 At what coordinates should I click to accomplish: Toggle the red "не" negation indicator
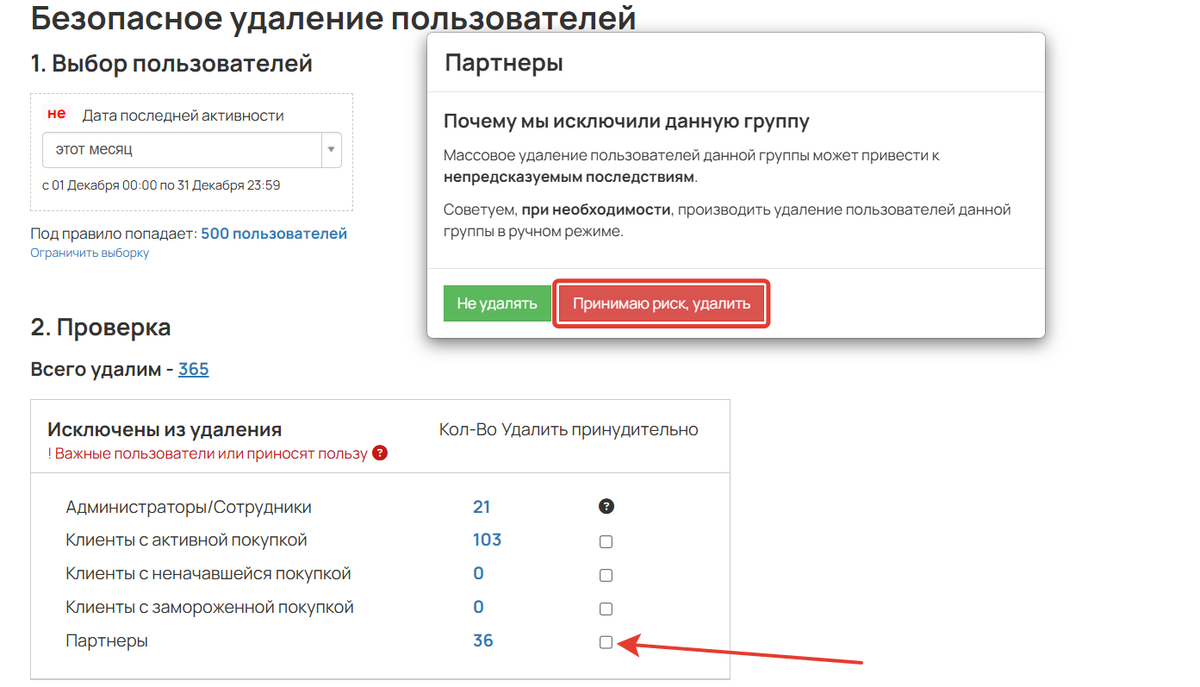coord(55,113)
